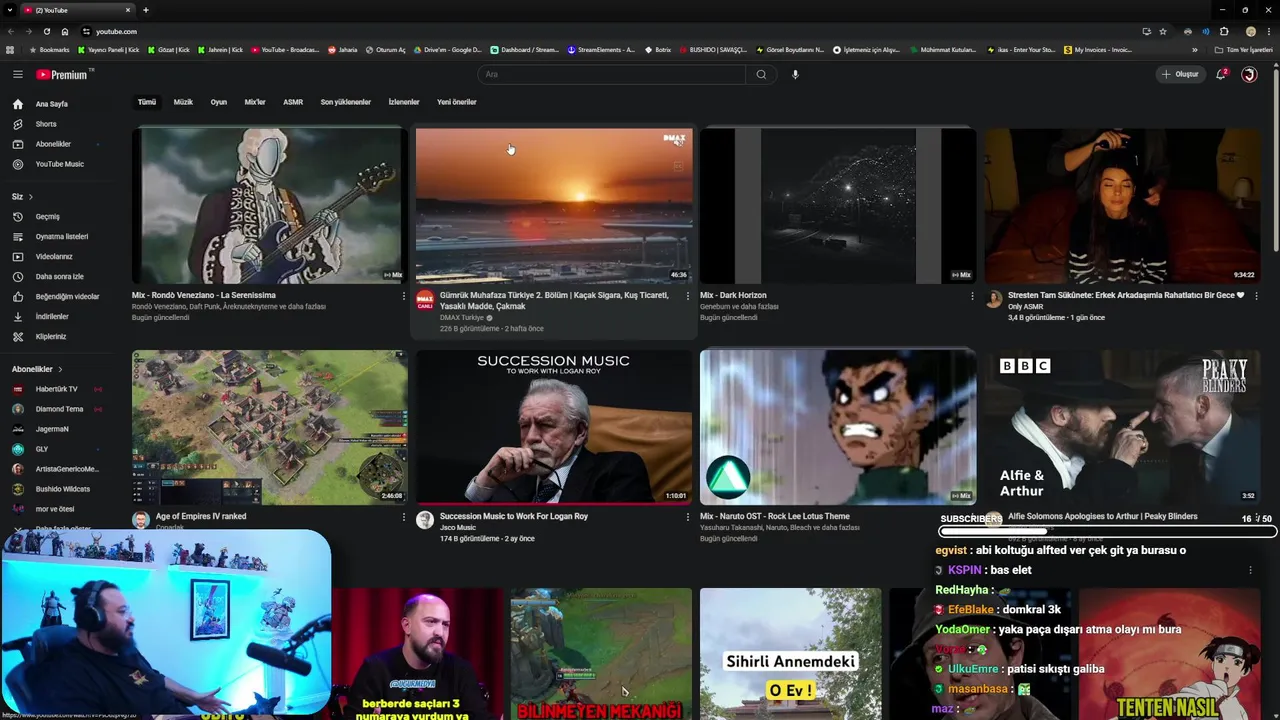Image resolution: width=1280 pixels, height=720 pixels.
Task: Open the Gümrük Muhafaza sunset thumbnail
Action: tap(553, 206)
